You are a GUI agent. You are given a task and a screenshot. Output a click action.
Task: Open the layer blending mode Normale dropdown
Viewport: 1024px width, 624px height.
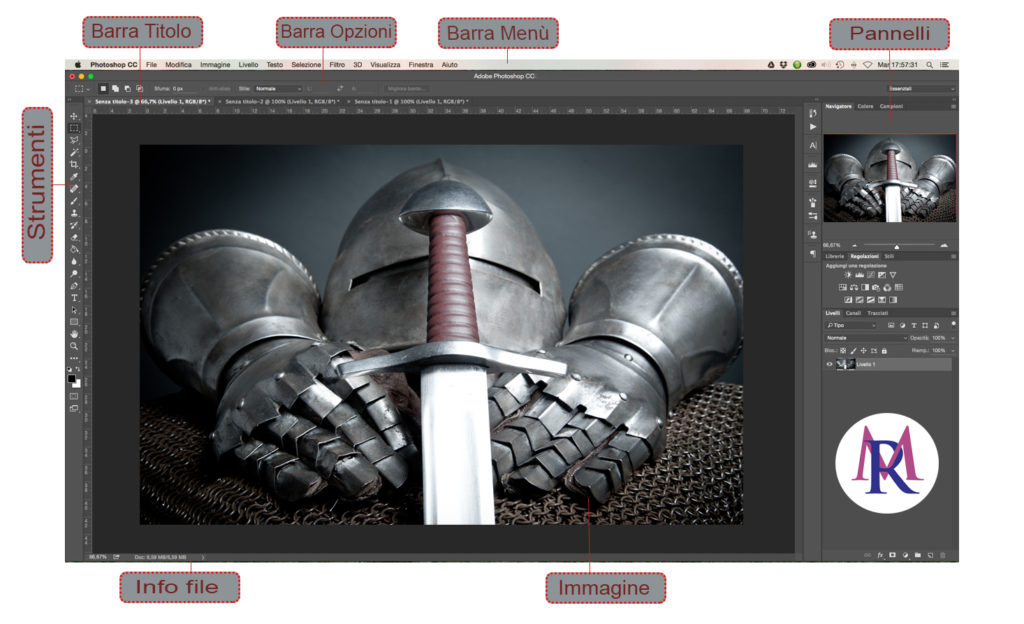click(866, 338)
